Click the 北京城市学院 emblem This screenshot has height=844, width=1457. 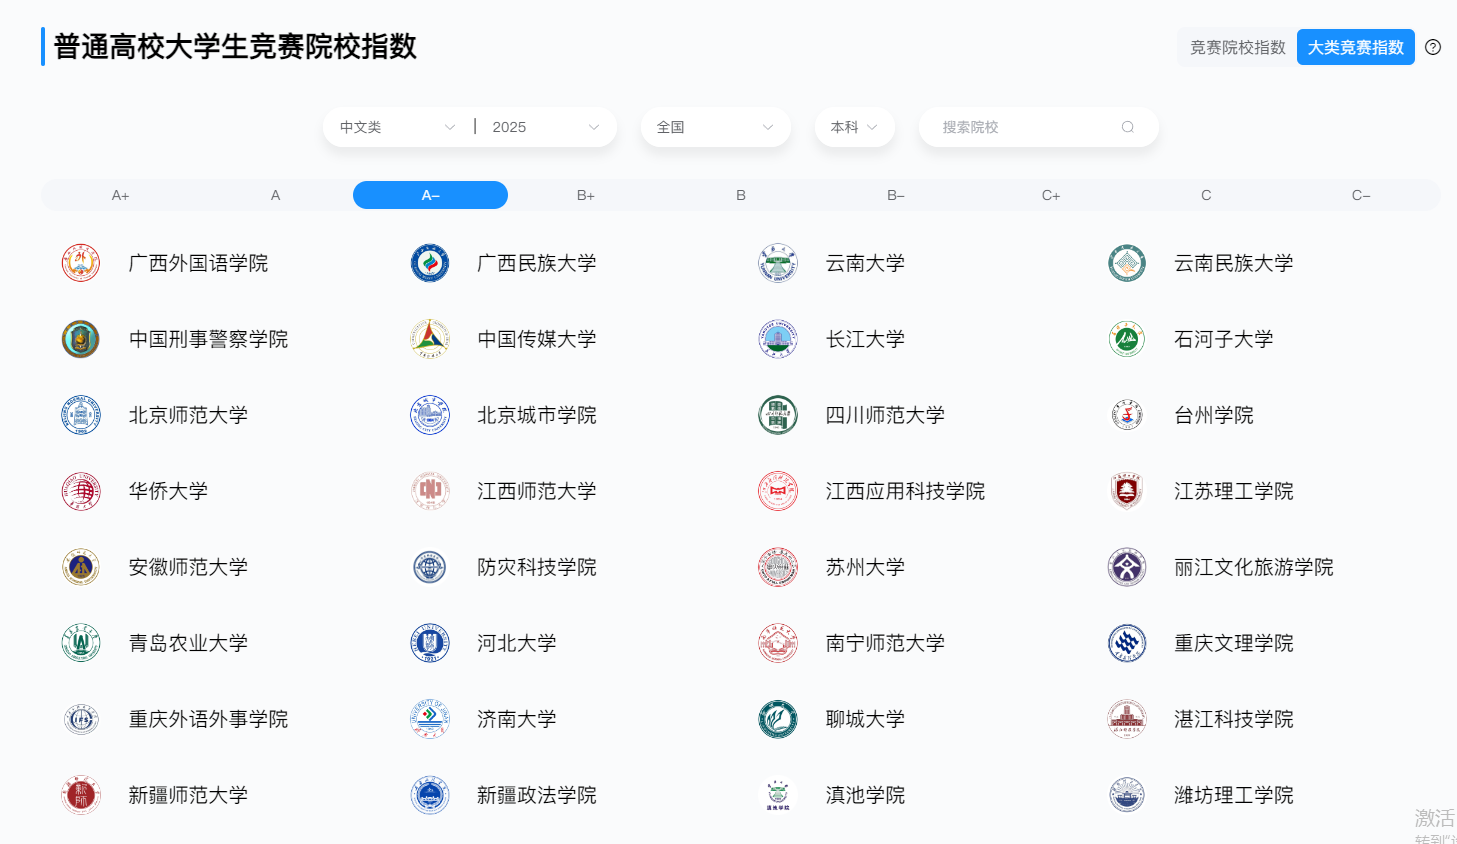[430, 415]
